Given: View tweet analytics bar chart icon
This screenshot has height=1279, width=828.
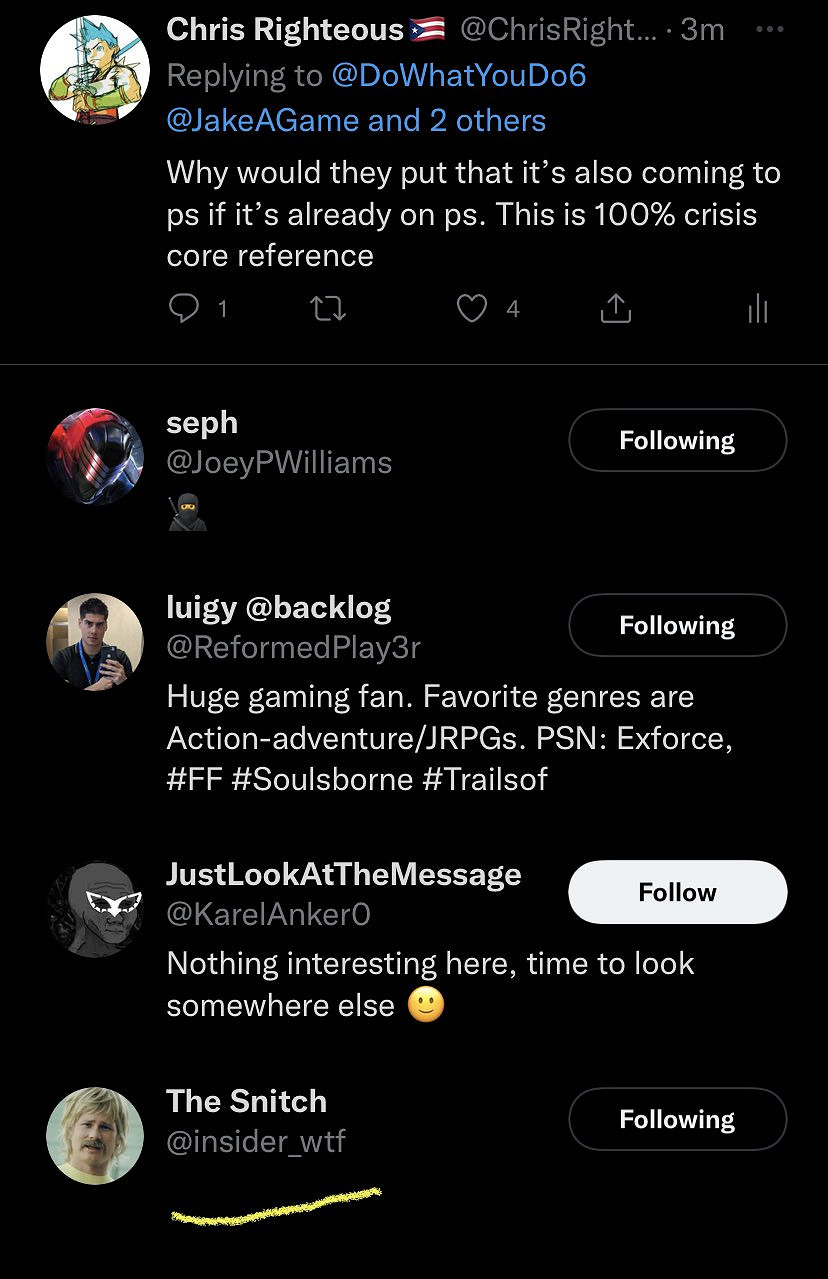Looking at the screenshot, I should click(757, 310).
